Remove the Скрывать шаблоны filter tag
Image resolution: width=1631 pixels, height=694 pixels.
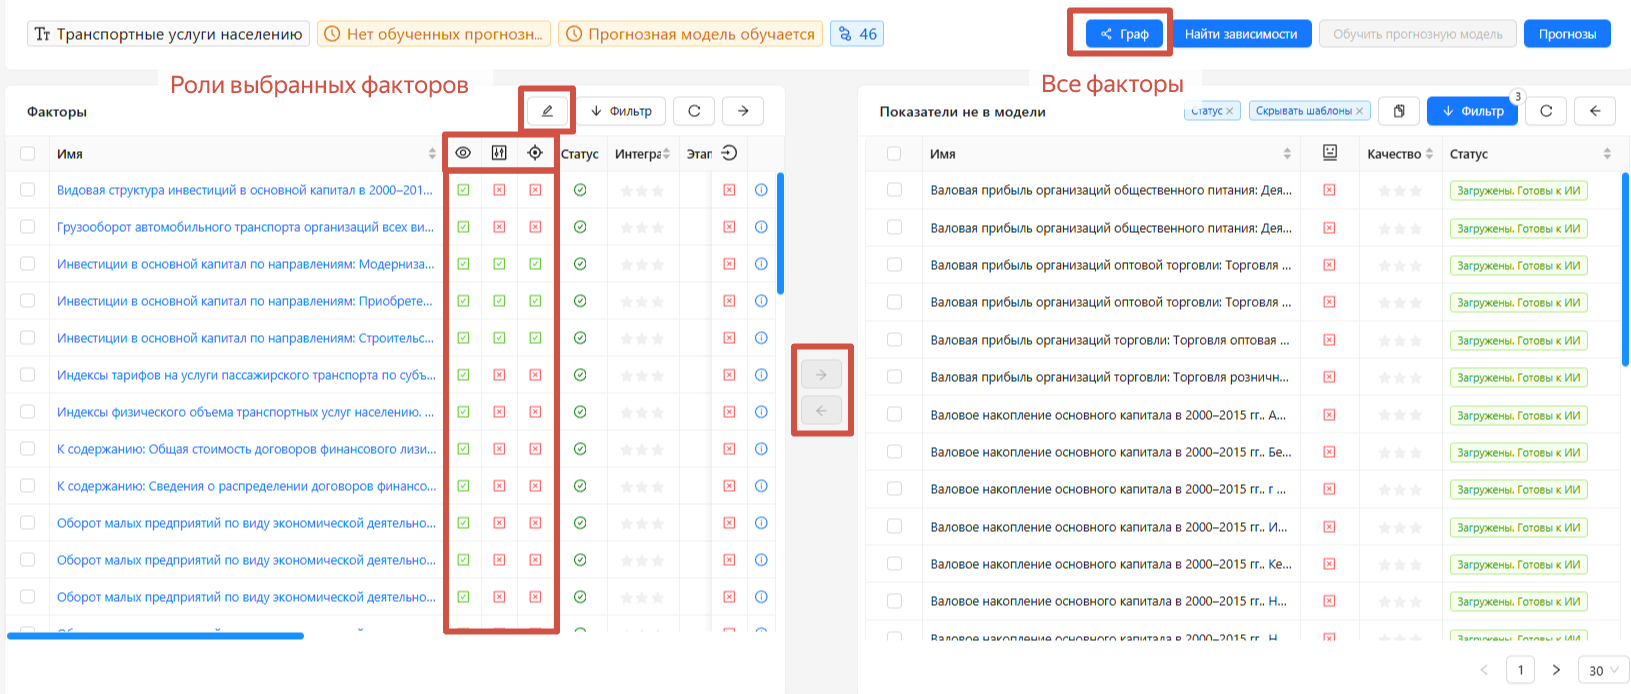(x=1359, y=111)
